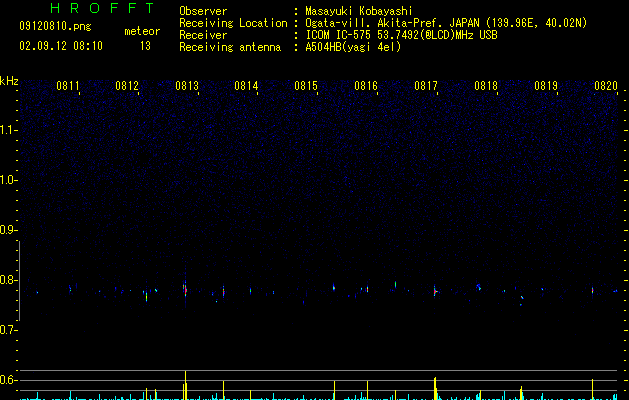Click the 1.0 frequency axis label
The height and width of the screenshot is (400, 629).
pyautogui.click(x=8, y=180)
